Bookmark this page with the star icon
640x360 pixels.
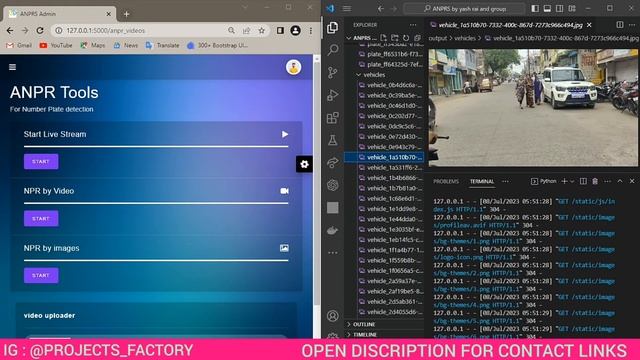(262, 31)
